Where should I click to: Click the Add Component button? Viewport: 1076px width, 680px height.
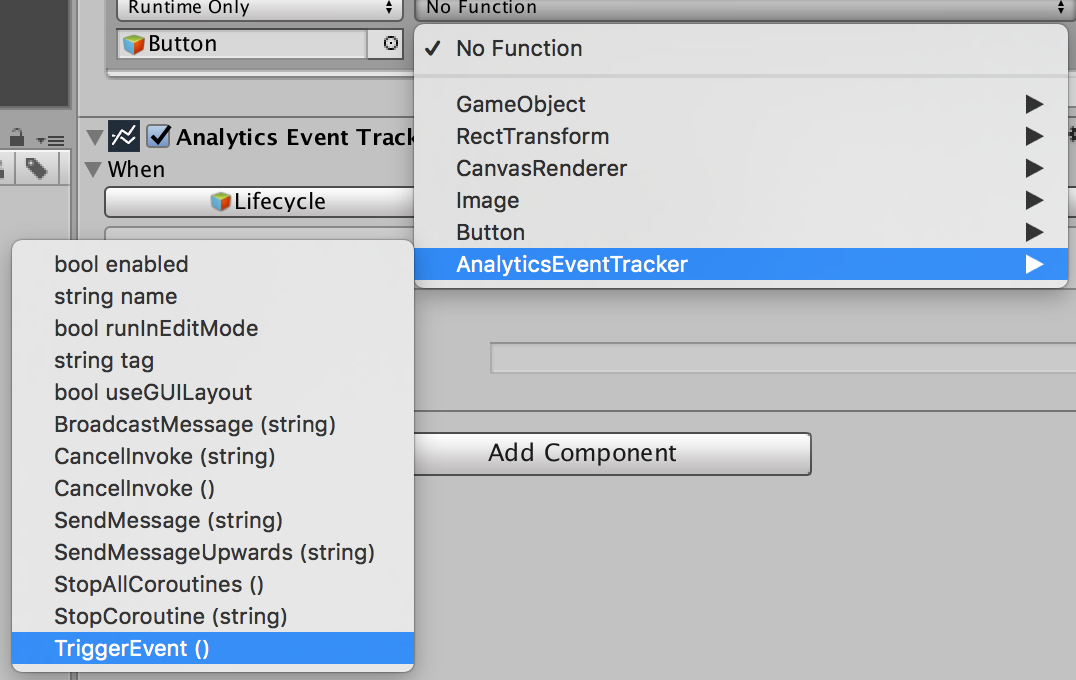pyautogui.click(x=612, y=454)
